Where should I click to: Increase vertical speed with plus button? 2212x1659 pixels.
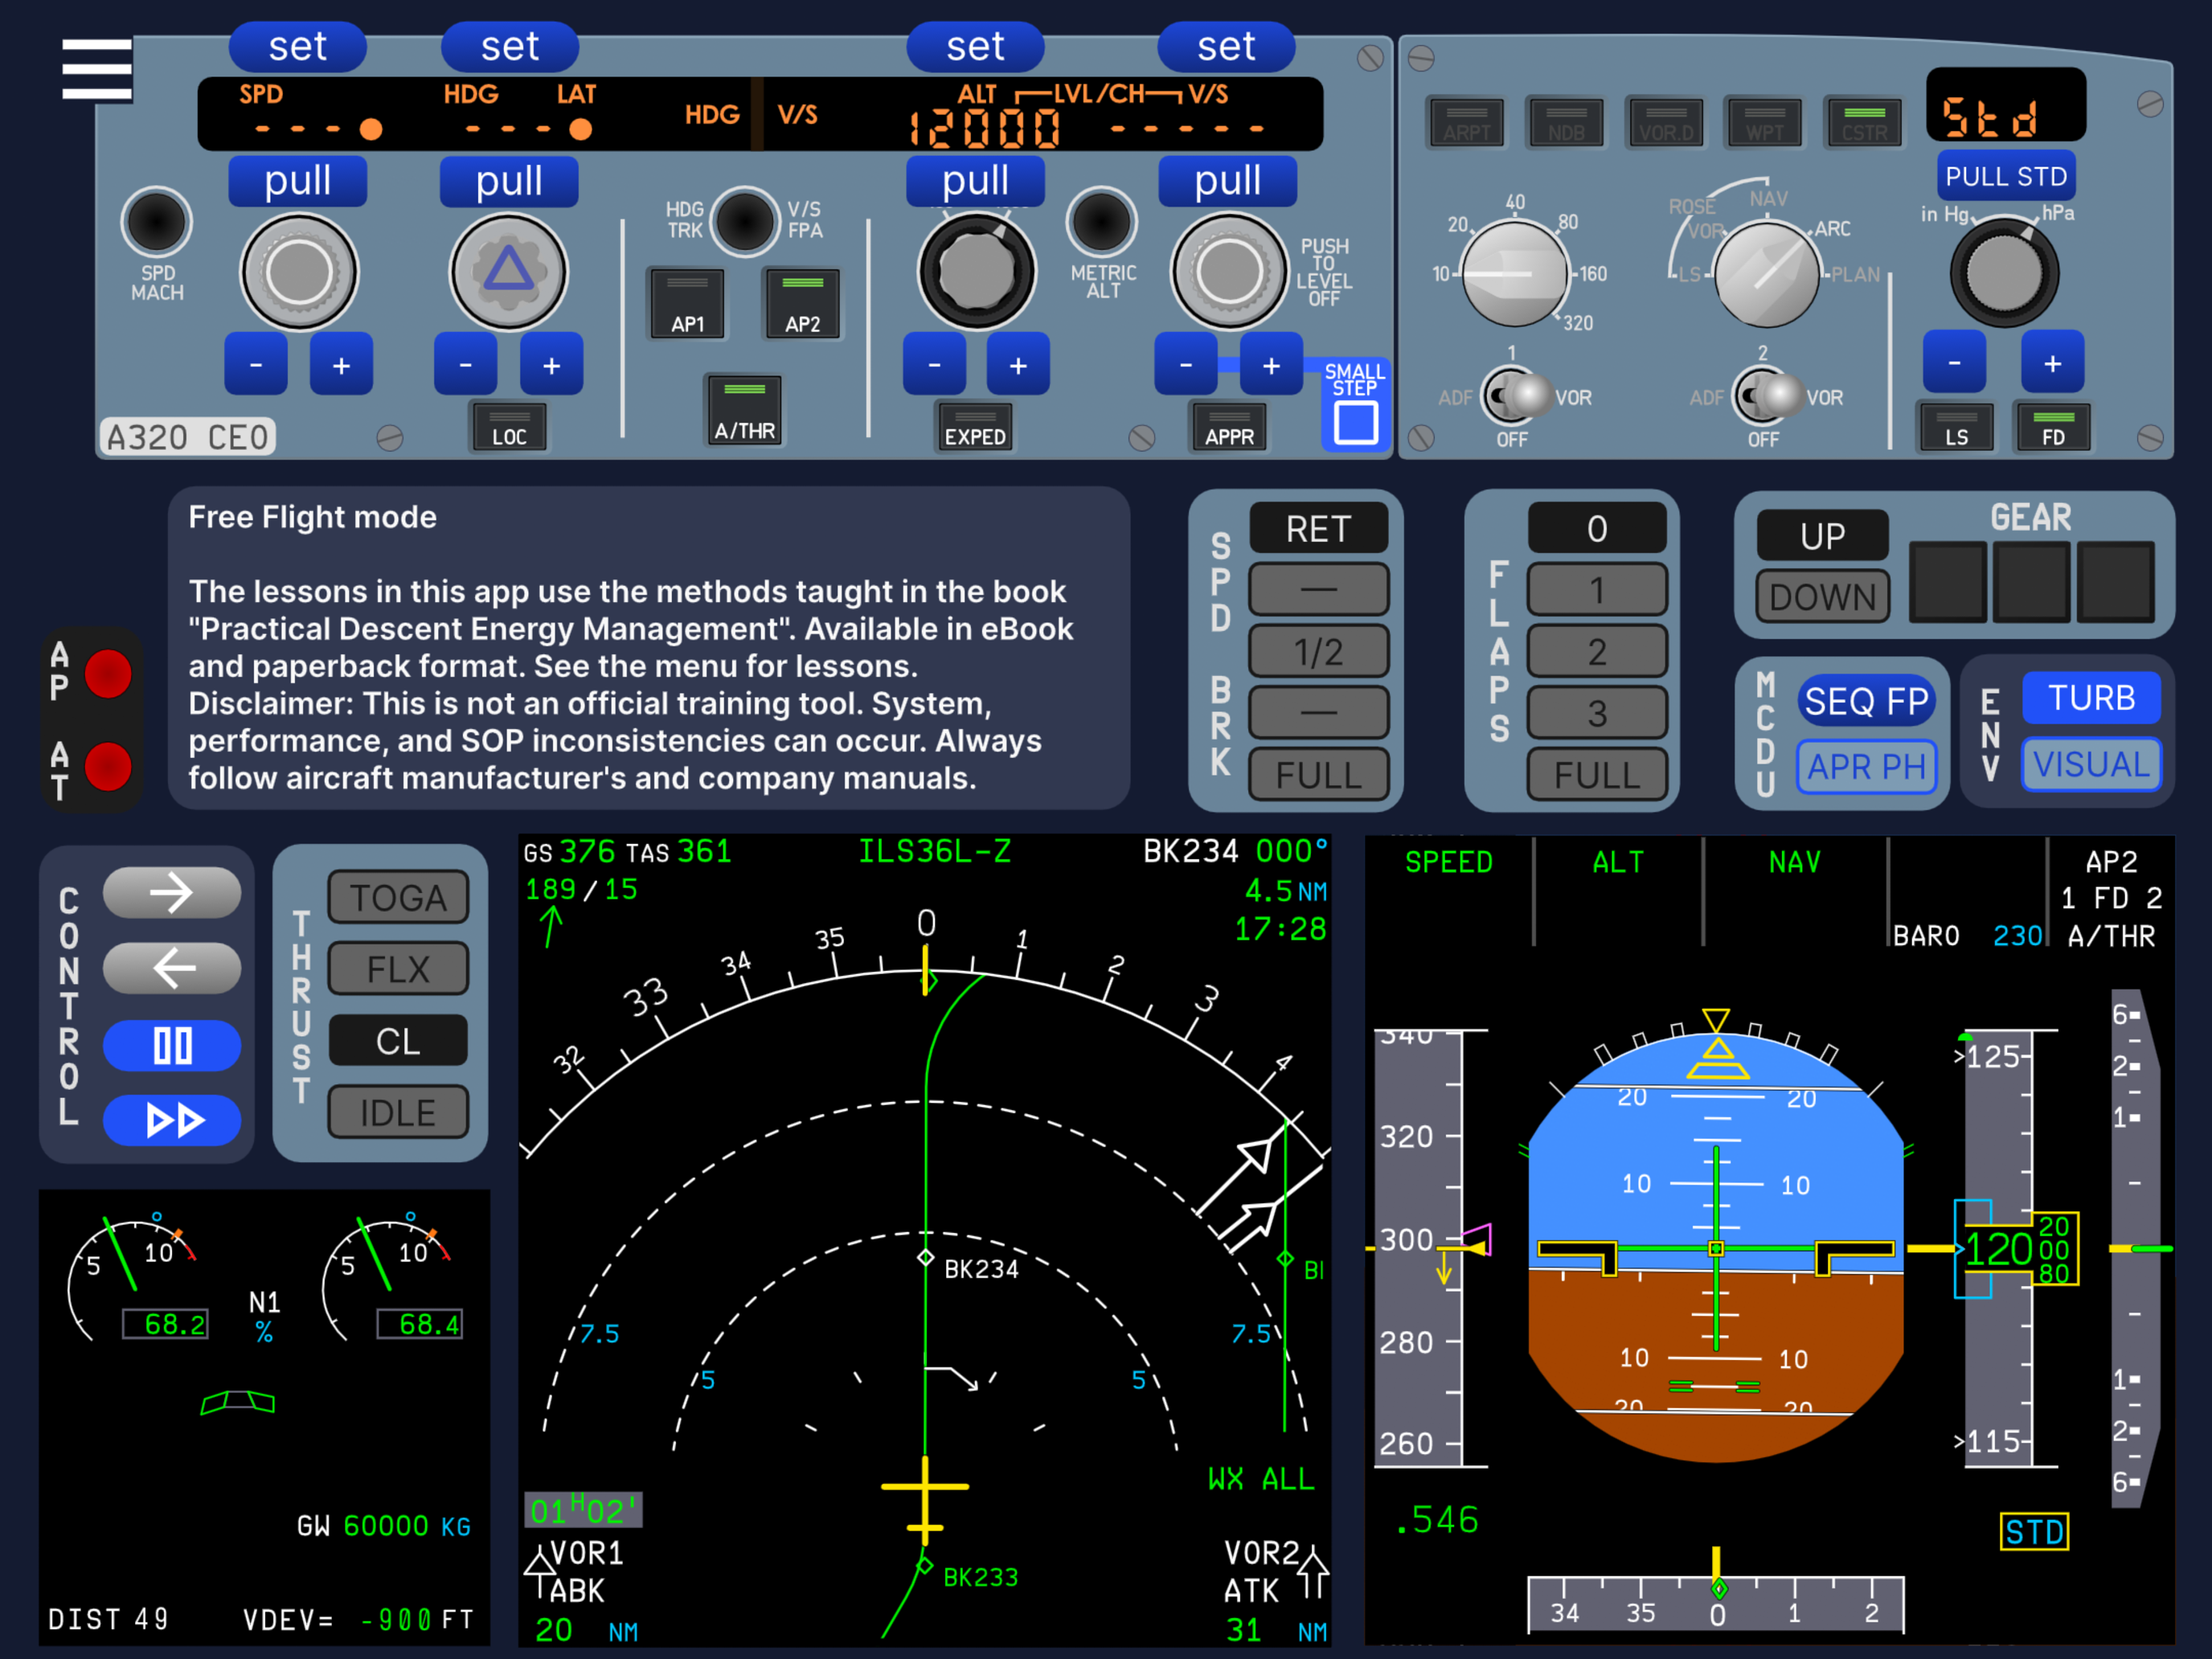1271,364
